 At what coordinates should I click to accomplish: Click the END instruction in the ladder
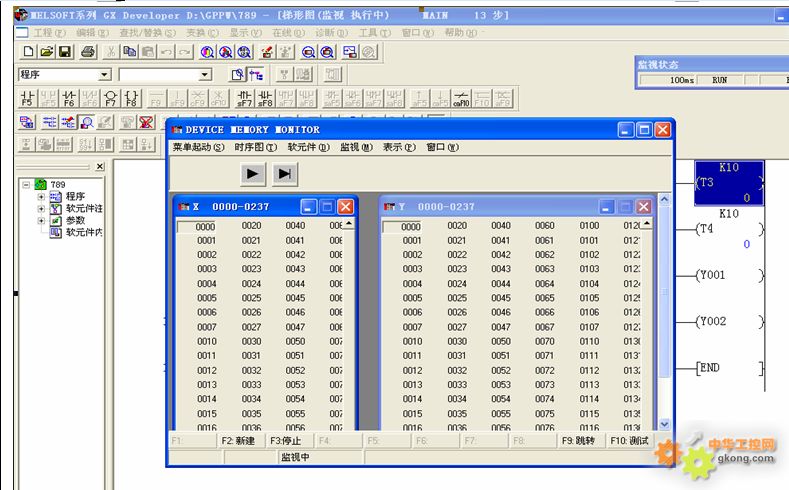click(729, 368)
